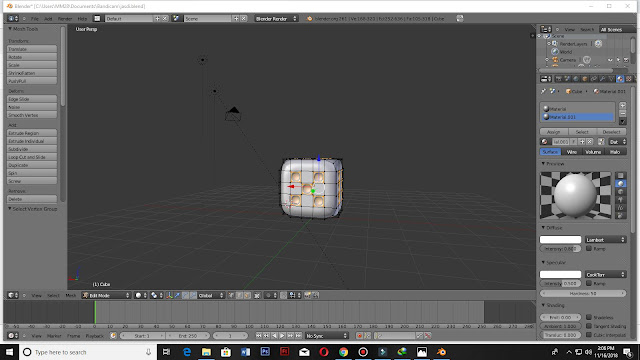Open the World properties tab icon
The image size is (640, 360).
click(576, 79)
